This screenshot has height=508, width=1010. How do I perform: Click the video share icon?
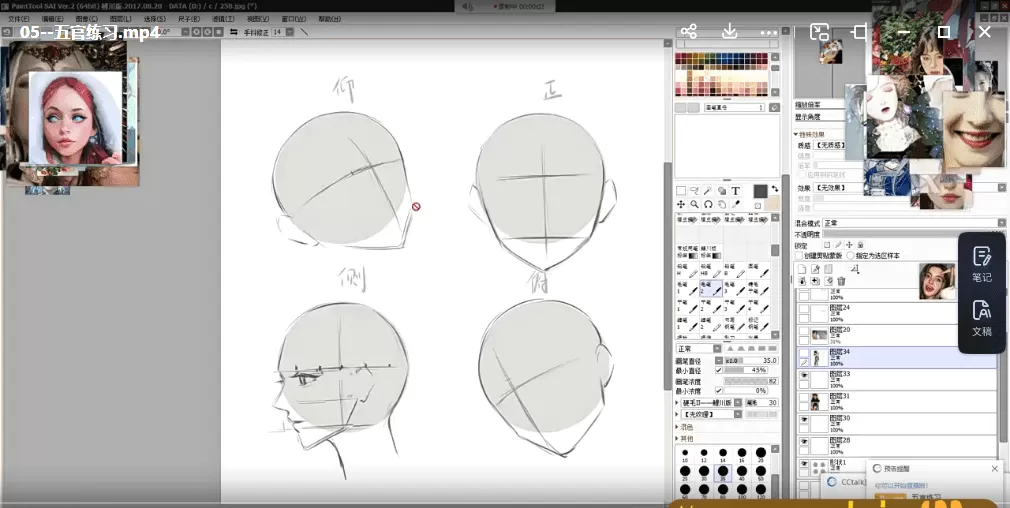(688, 32)
